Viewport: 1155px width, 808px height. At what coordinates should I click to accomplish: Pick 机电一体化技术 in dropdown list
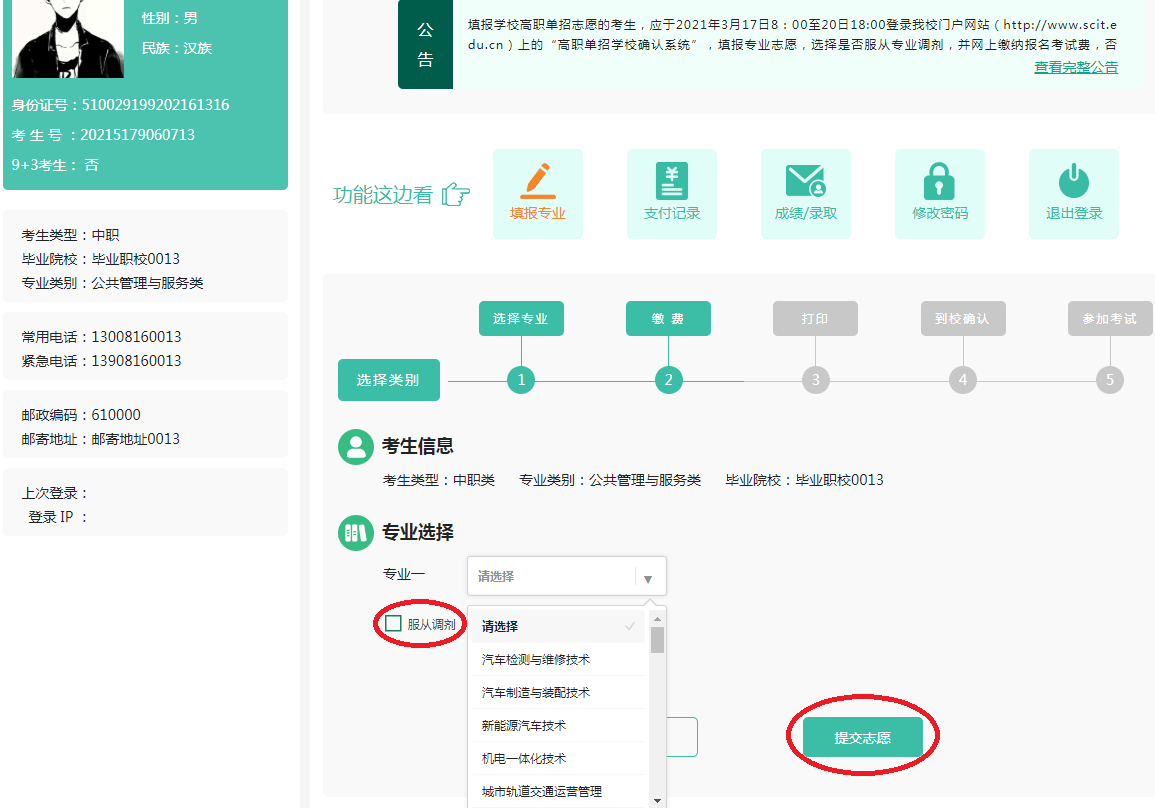click(x=524, y=759)
